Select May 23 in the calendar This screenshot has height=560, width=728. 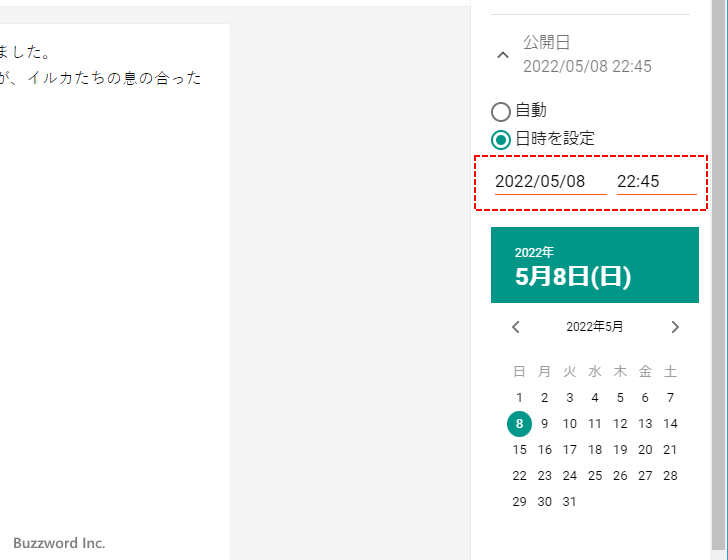pos(545,475)
